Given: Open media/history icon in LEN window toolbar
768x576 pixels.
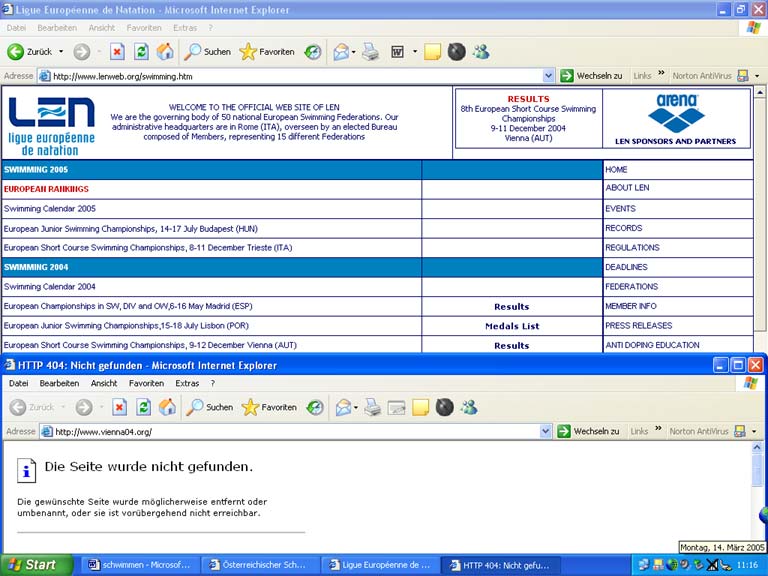Looking at the screenshot, I should click(x=312, y=51).
